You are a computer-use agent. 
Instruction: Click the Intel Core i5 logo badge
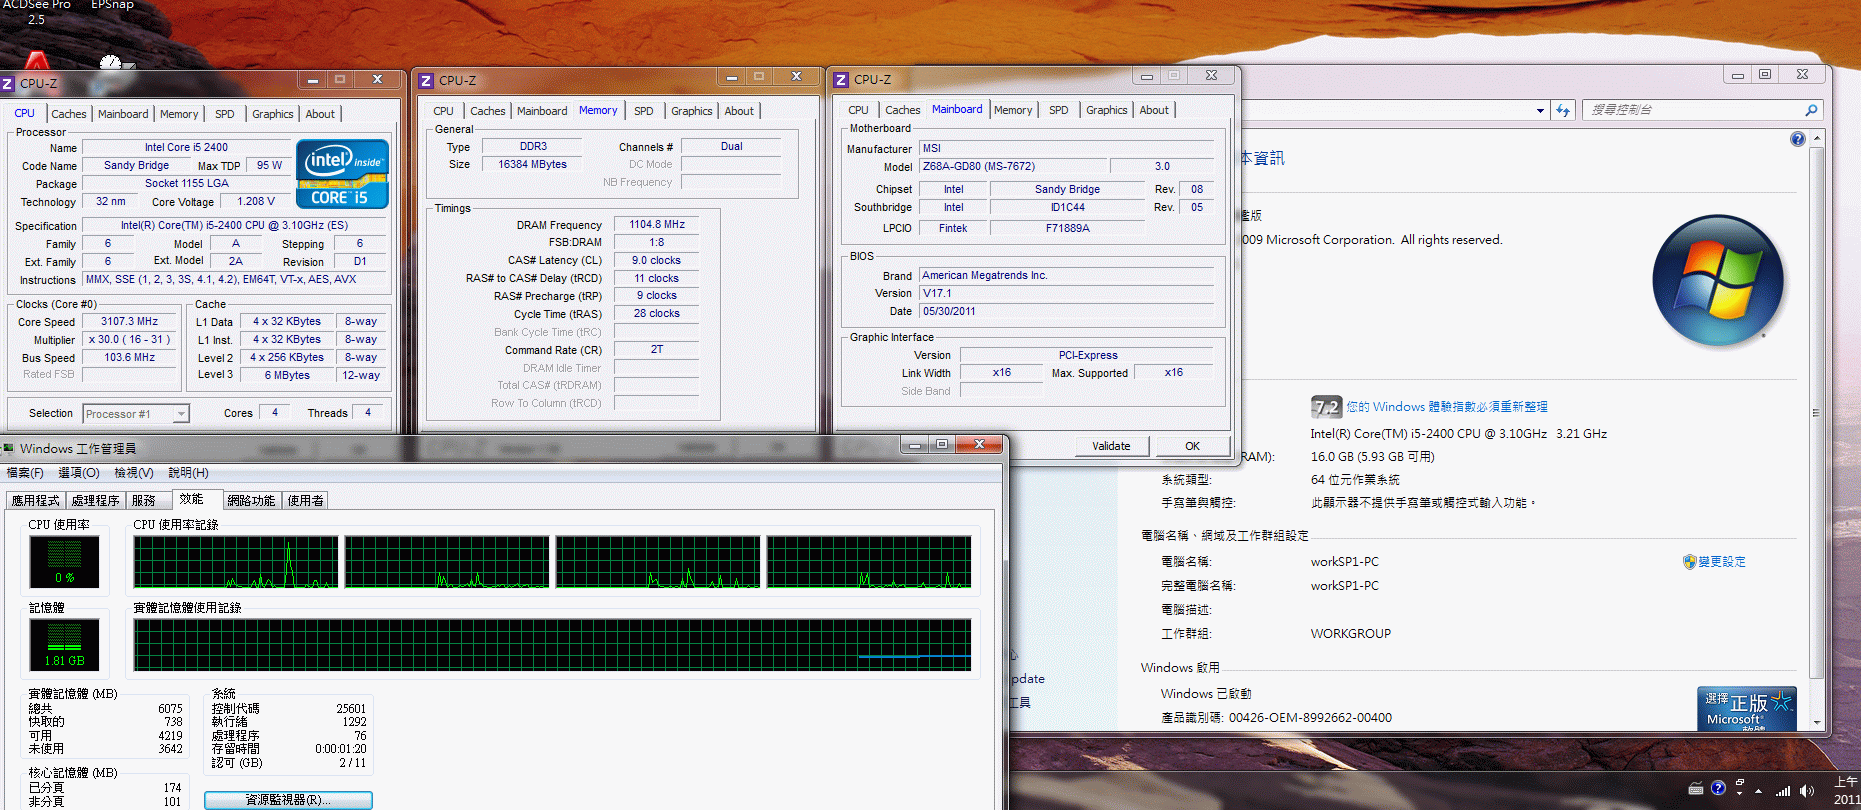[x=342, y=174]
